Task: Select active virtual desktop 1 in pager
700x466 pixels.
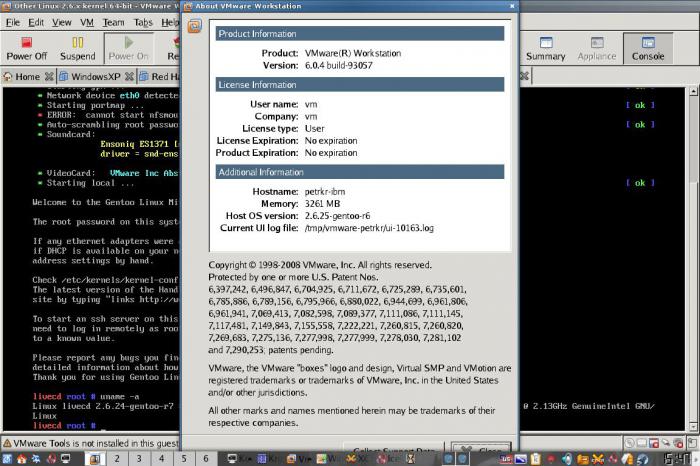Action: [95, 458]
